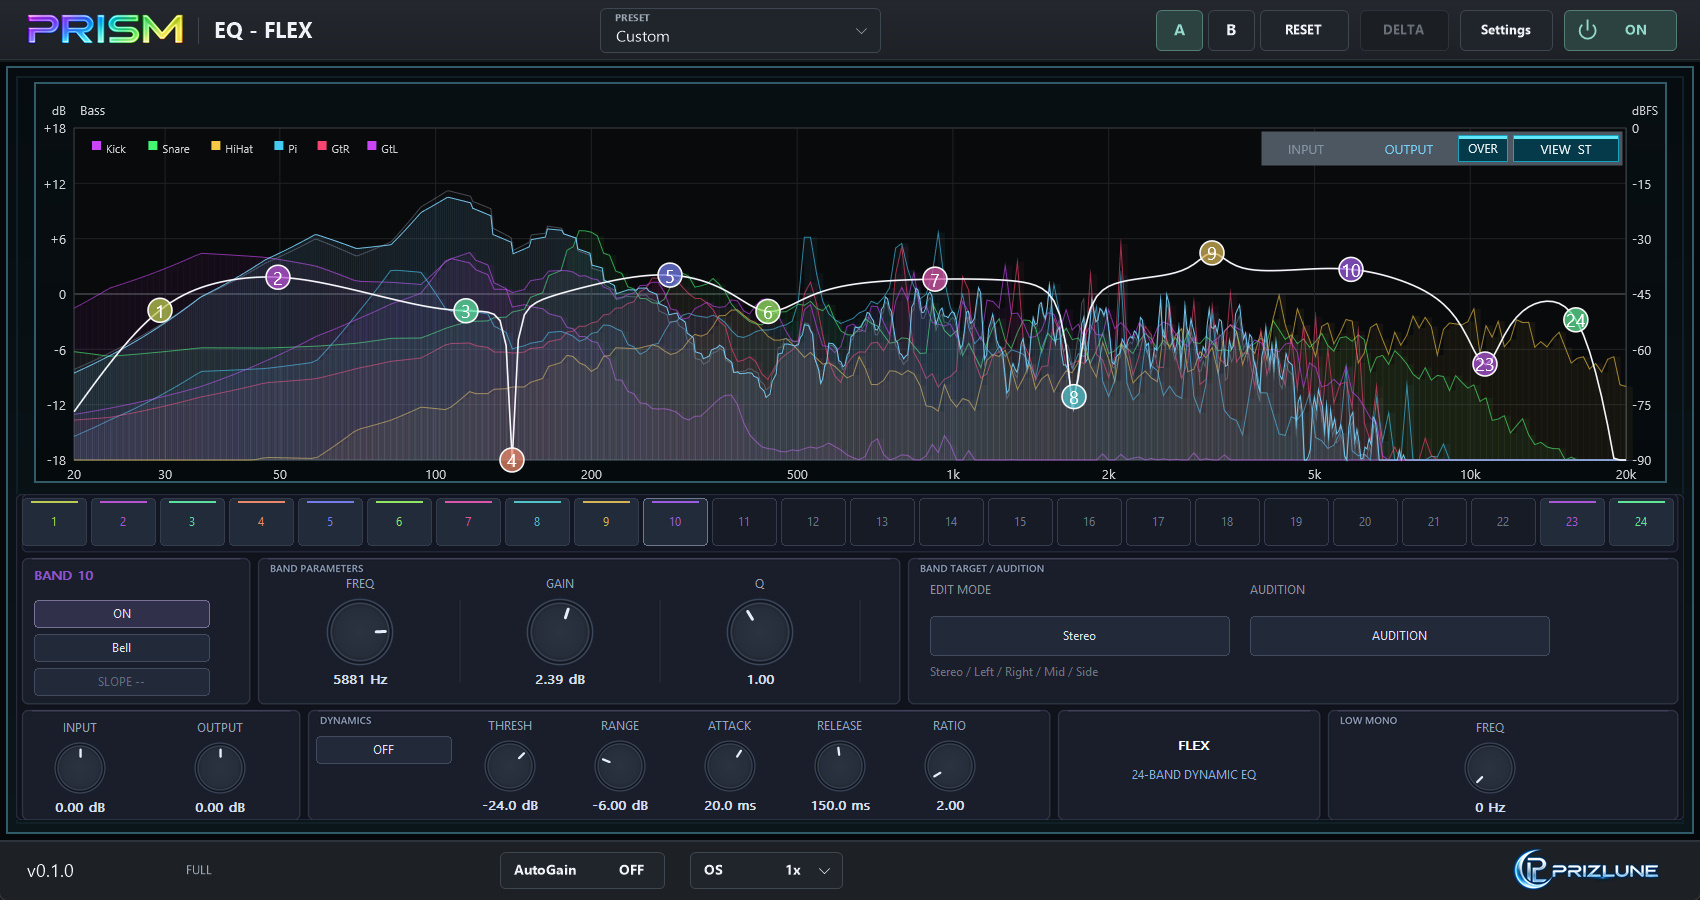Select the band 24 node circle
1700x900 pixels.
(1576, 320)
